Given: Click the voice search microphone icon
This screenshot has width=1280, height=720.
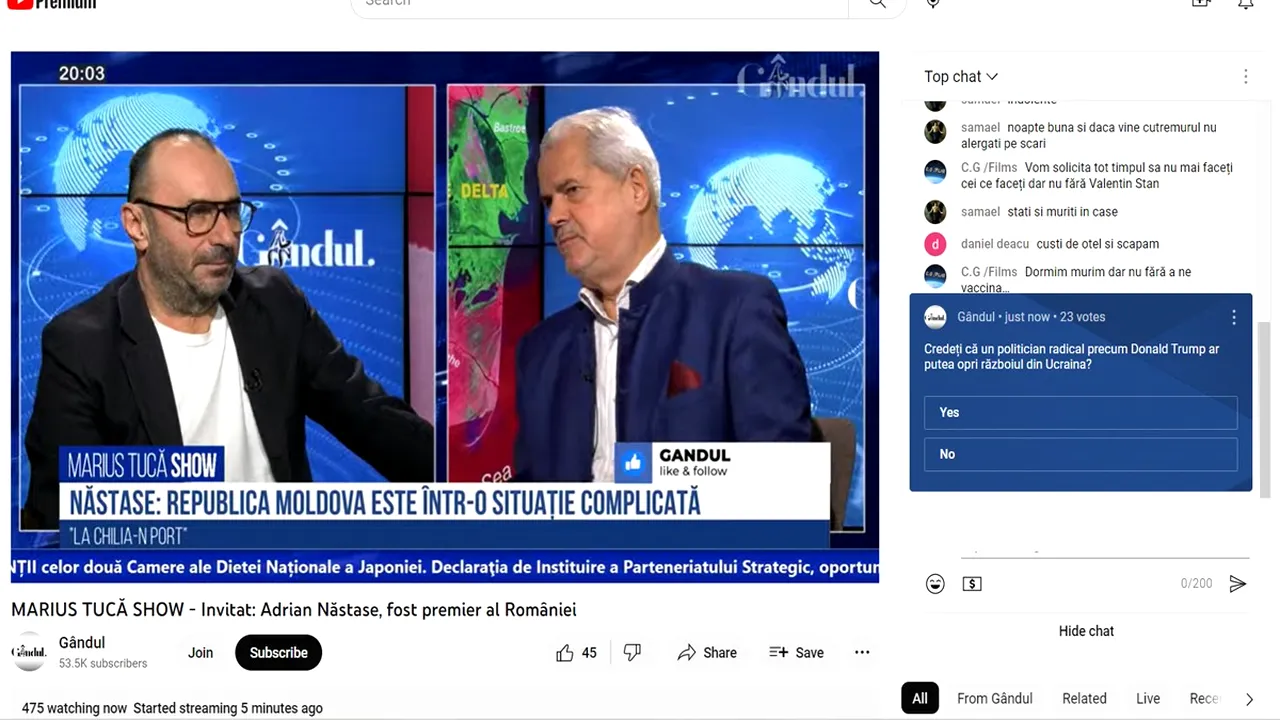Looking at the screenshot, I should click(933, 4).
